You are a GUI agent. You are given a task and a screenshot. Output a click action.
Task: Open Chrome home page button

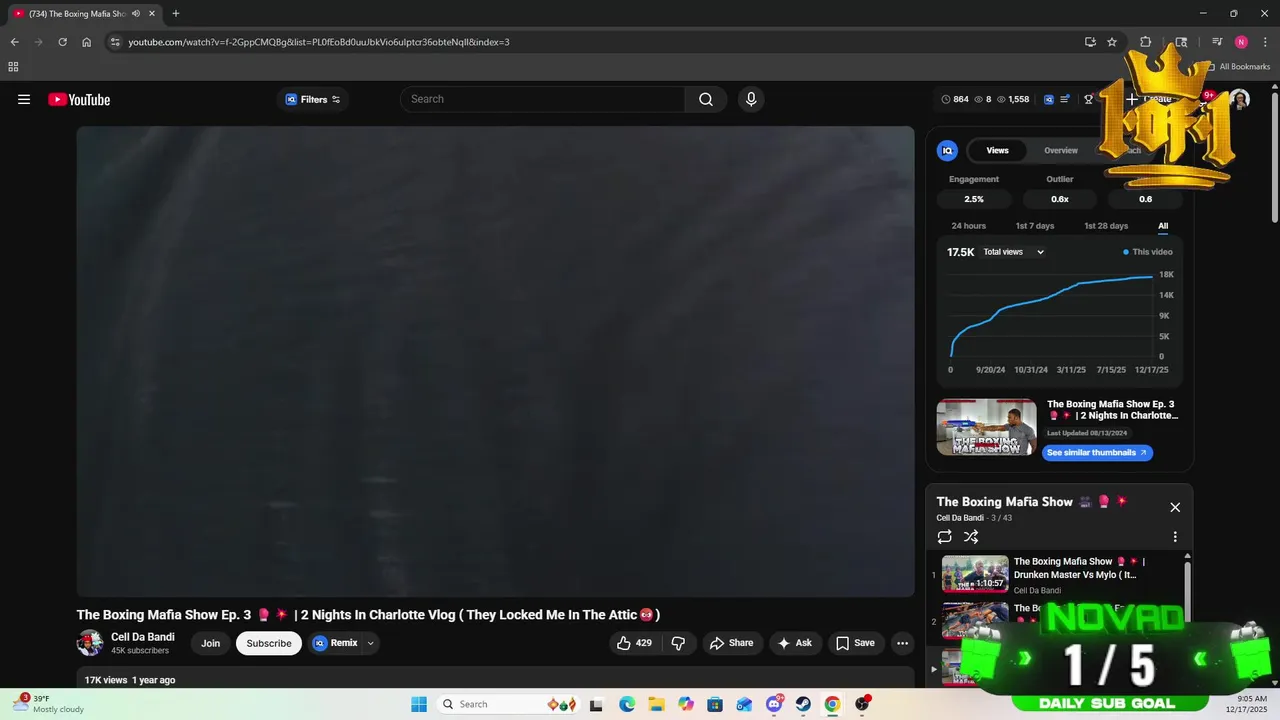[x=87, y=42]
